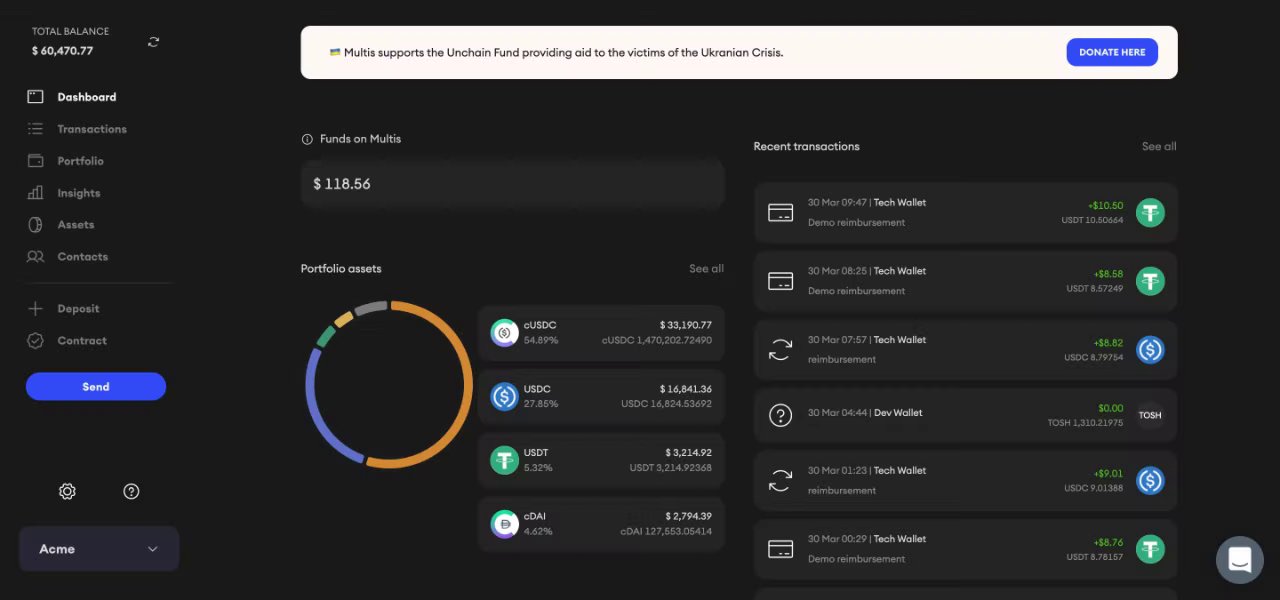This screenshot has width=1280, height=600.
Task: Open the Transactions menu item
Action: (x=92, y=129)
